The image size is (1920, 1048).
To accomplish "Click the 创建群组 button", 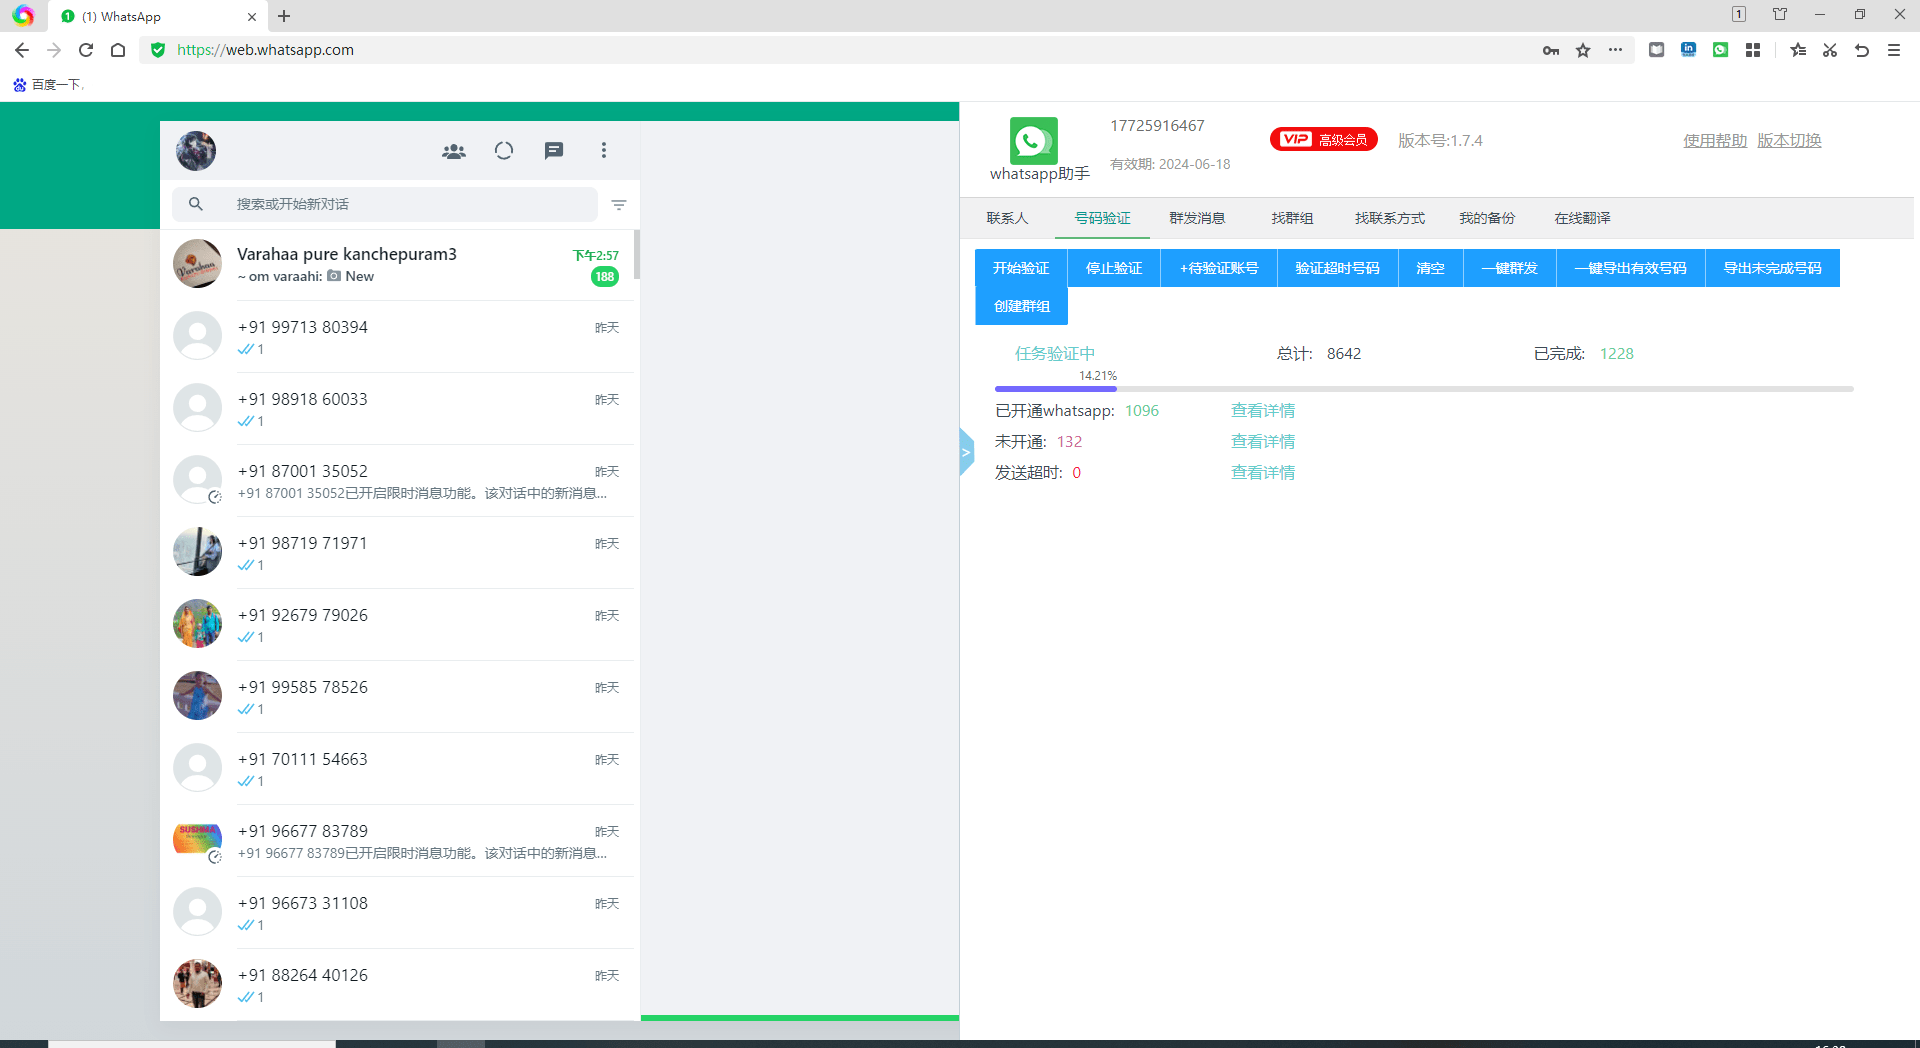I will coord(1021,306).
